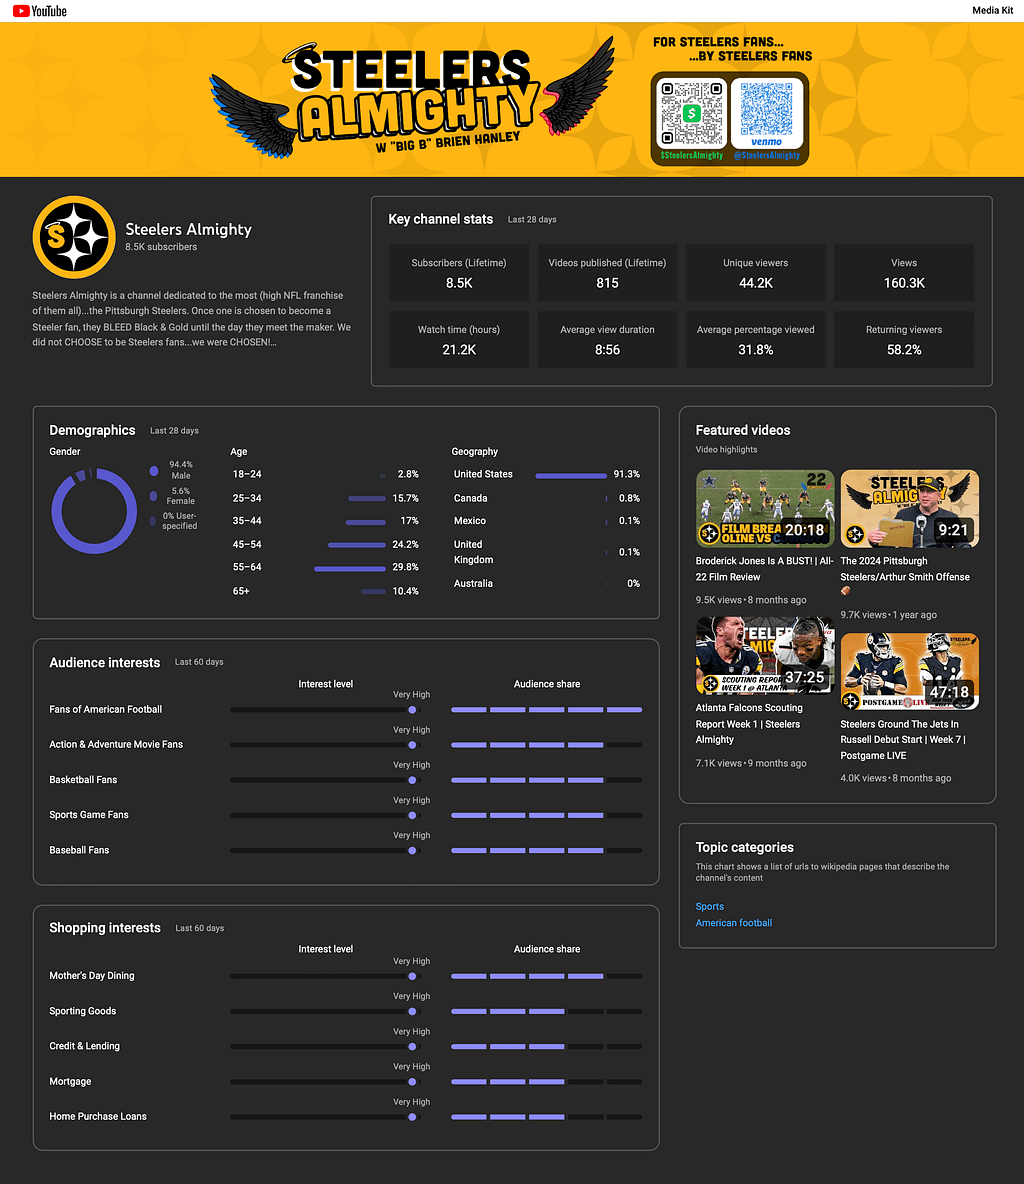
Task: Click the Action & Adventure Movie Fans slider
Action: (x=325, y=745)
